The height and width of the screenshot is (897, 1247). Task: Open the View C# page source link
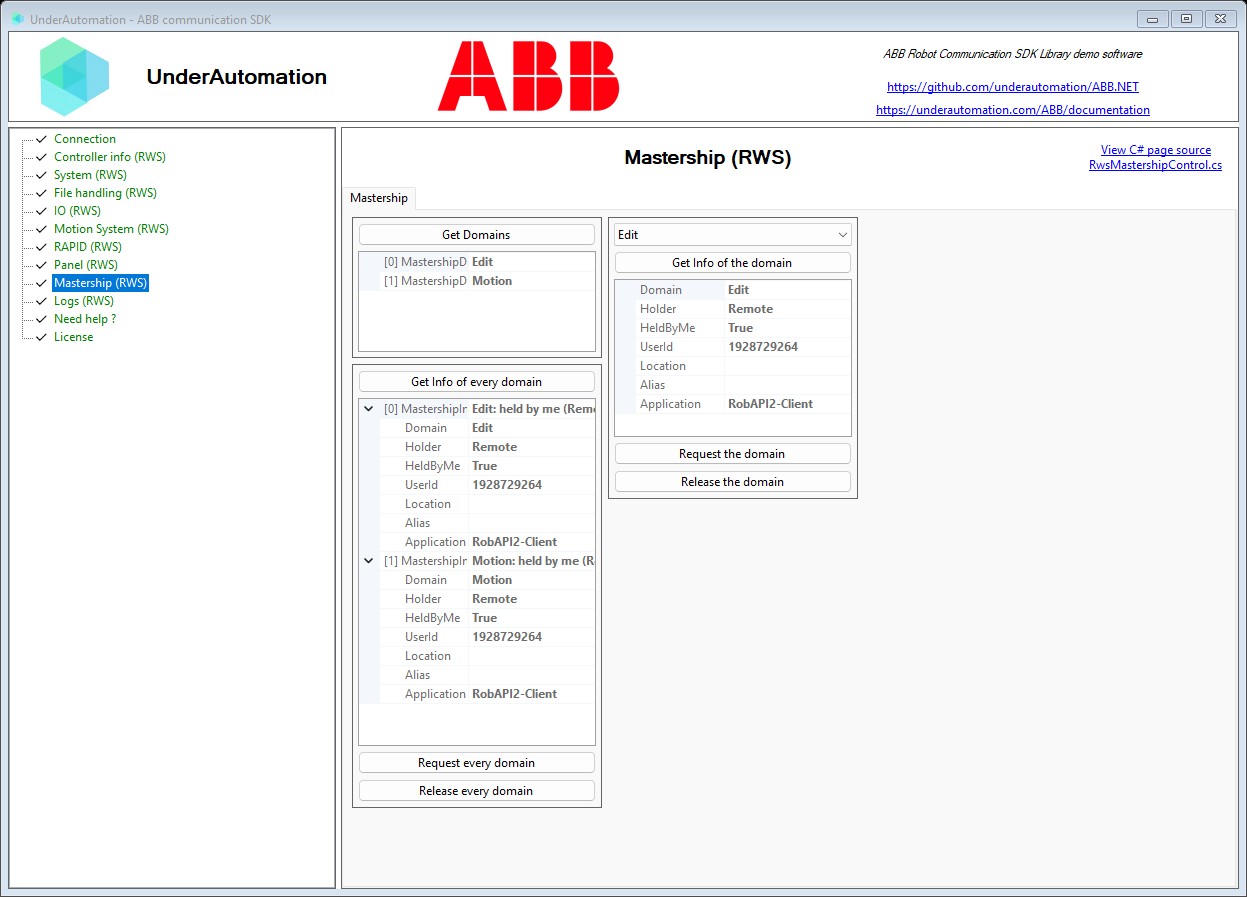(x=1156, y=150)
